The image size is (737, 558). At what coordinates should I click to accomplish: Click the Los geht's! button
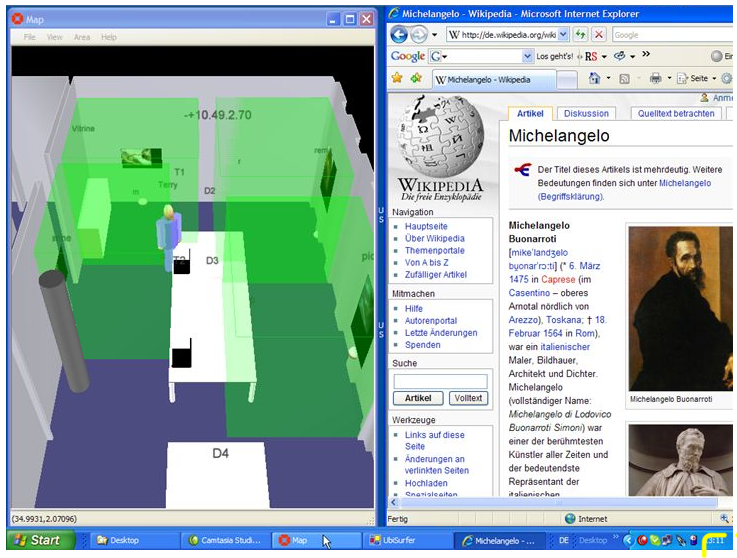click(x=554, y=56)
